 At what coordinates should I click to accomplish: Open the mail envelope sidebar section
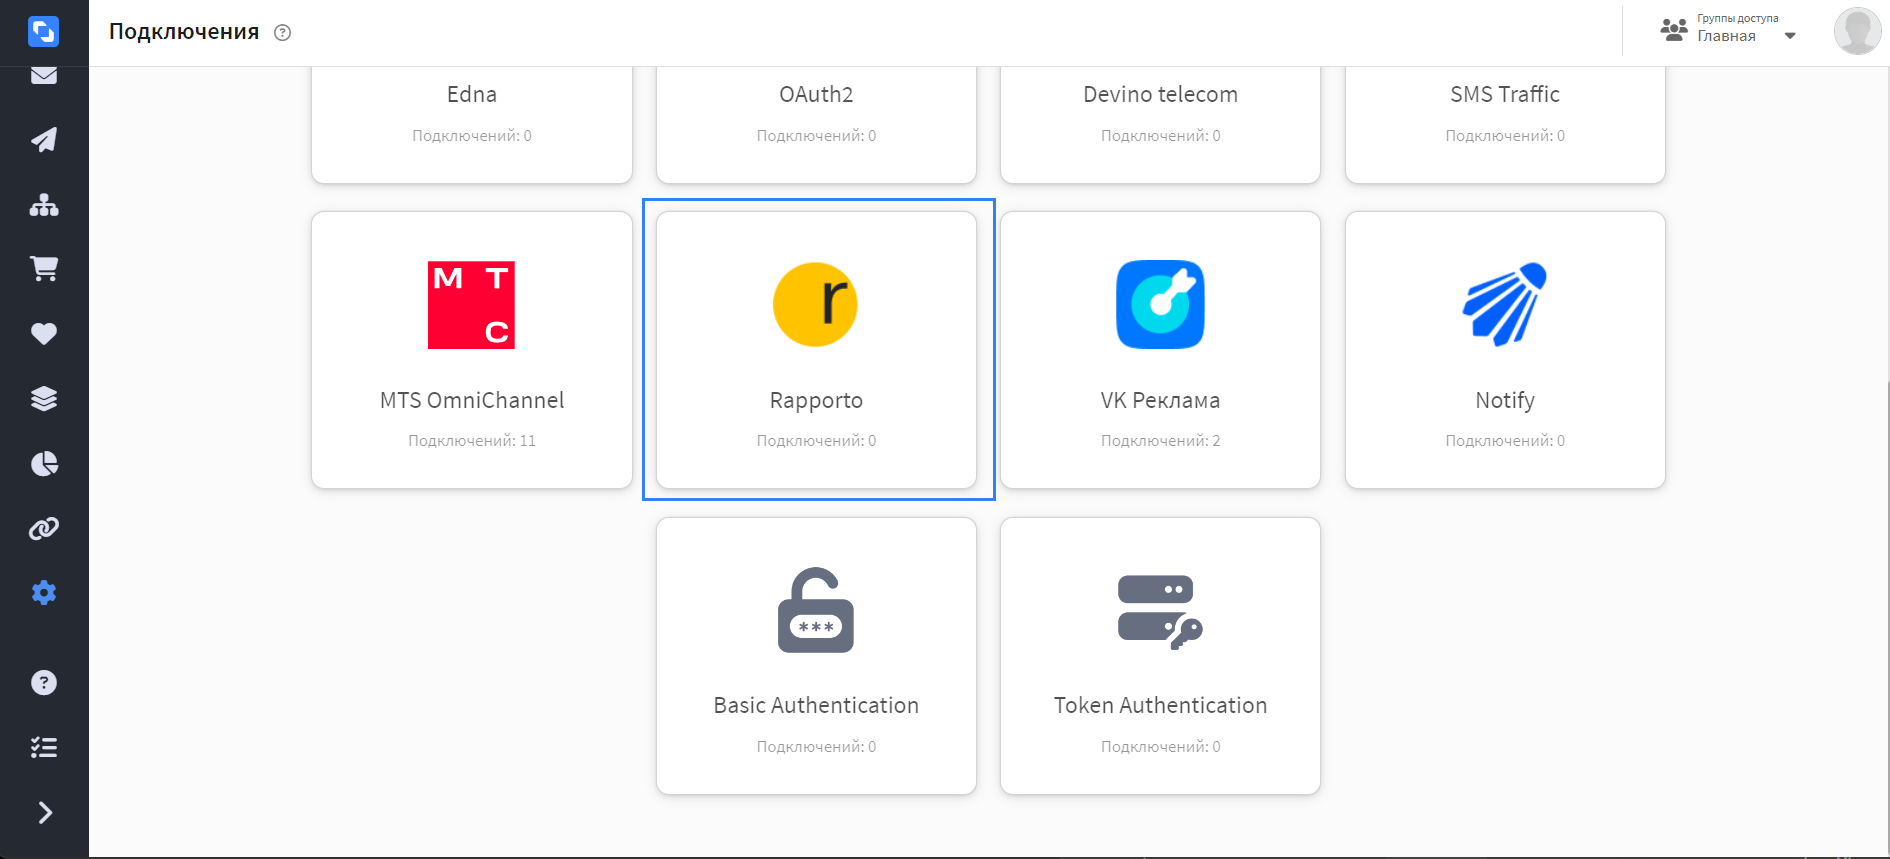[44, 75]
